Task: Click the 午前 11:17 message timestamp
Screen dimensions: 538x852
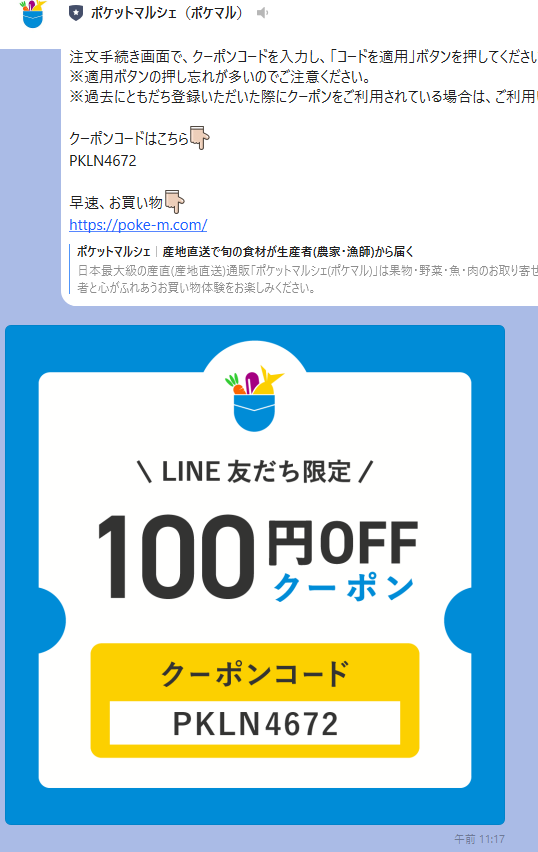Action: 479,839
